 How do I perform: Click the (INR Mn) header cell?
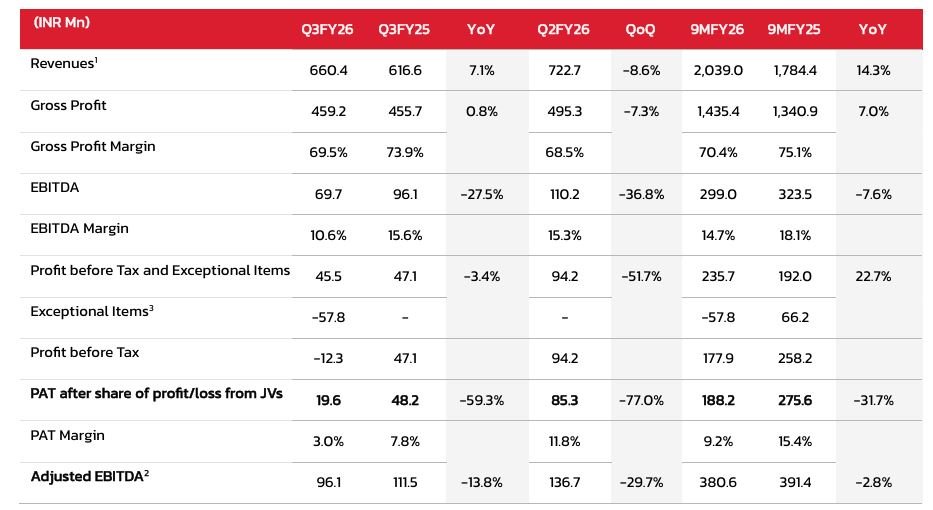tap(61, 22)
